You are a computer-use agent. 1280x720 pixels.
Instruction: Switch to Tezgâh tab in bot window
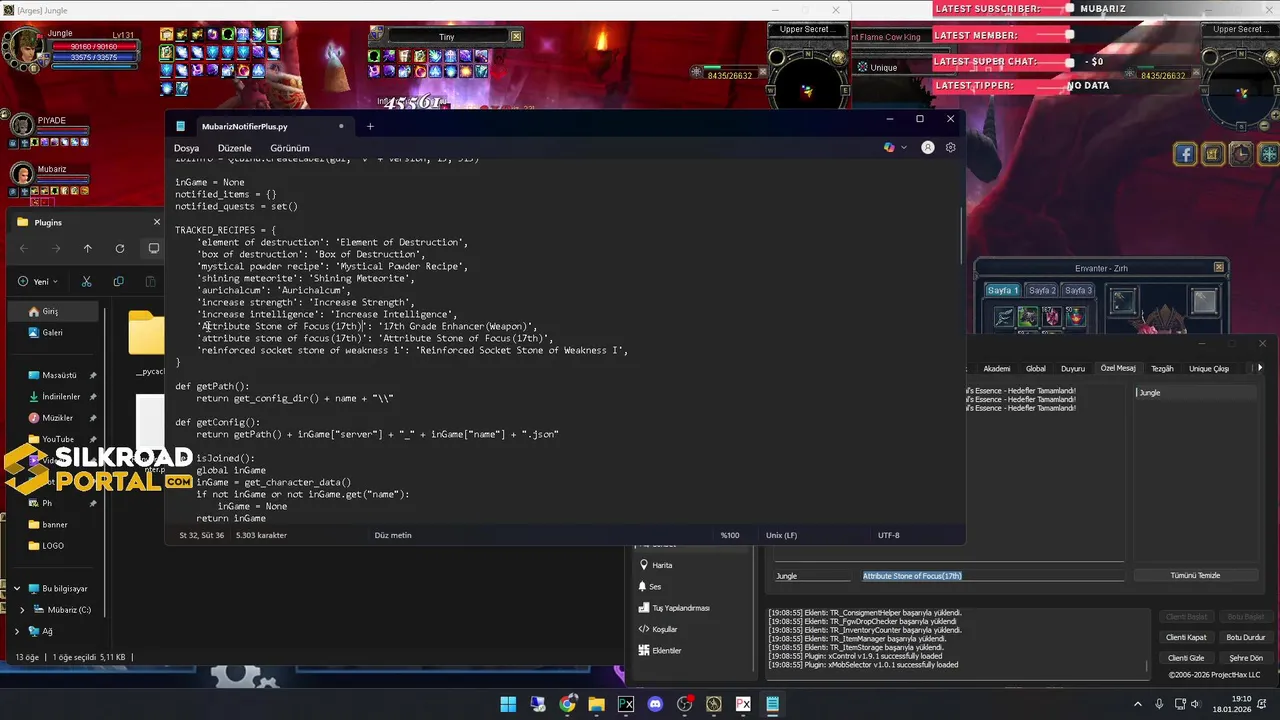(1162, 368)
